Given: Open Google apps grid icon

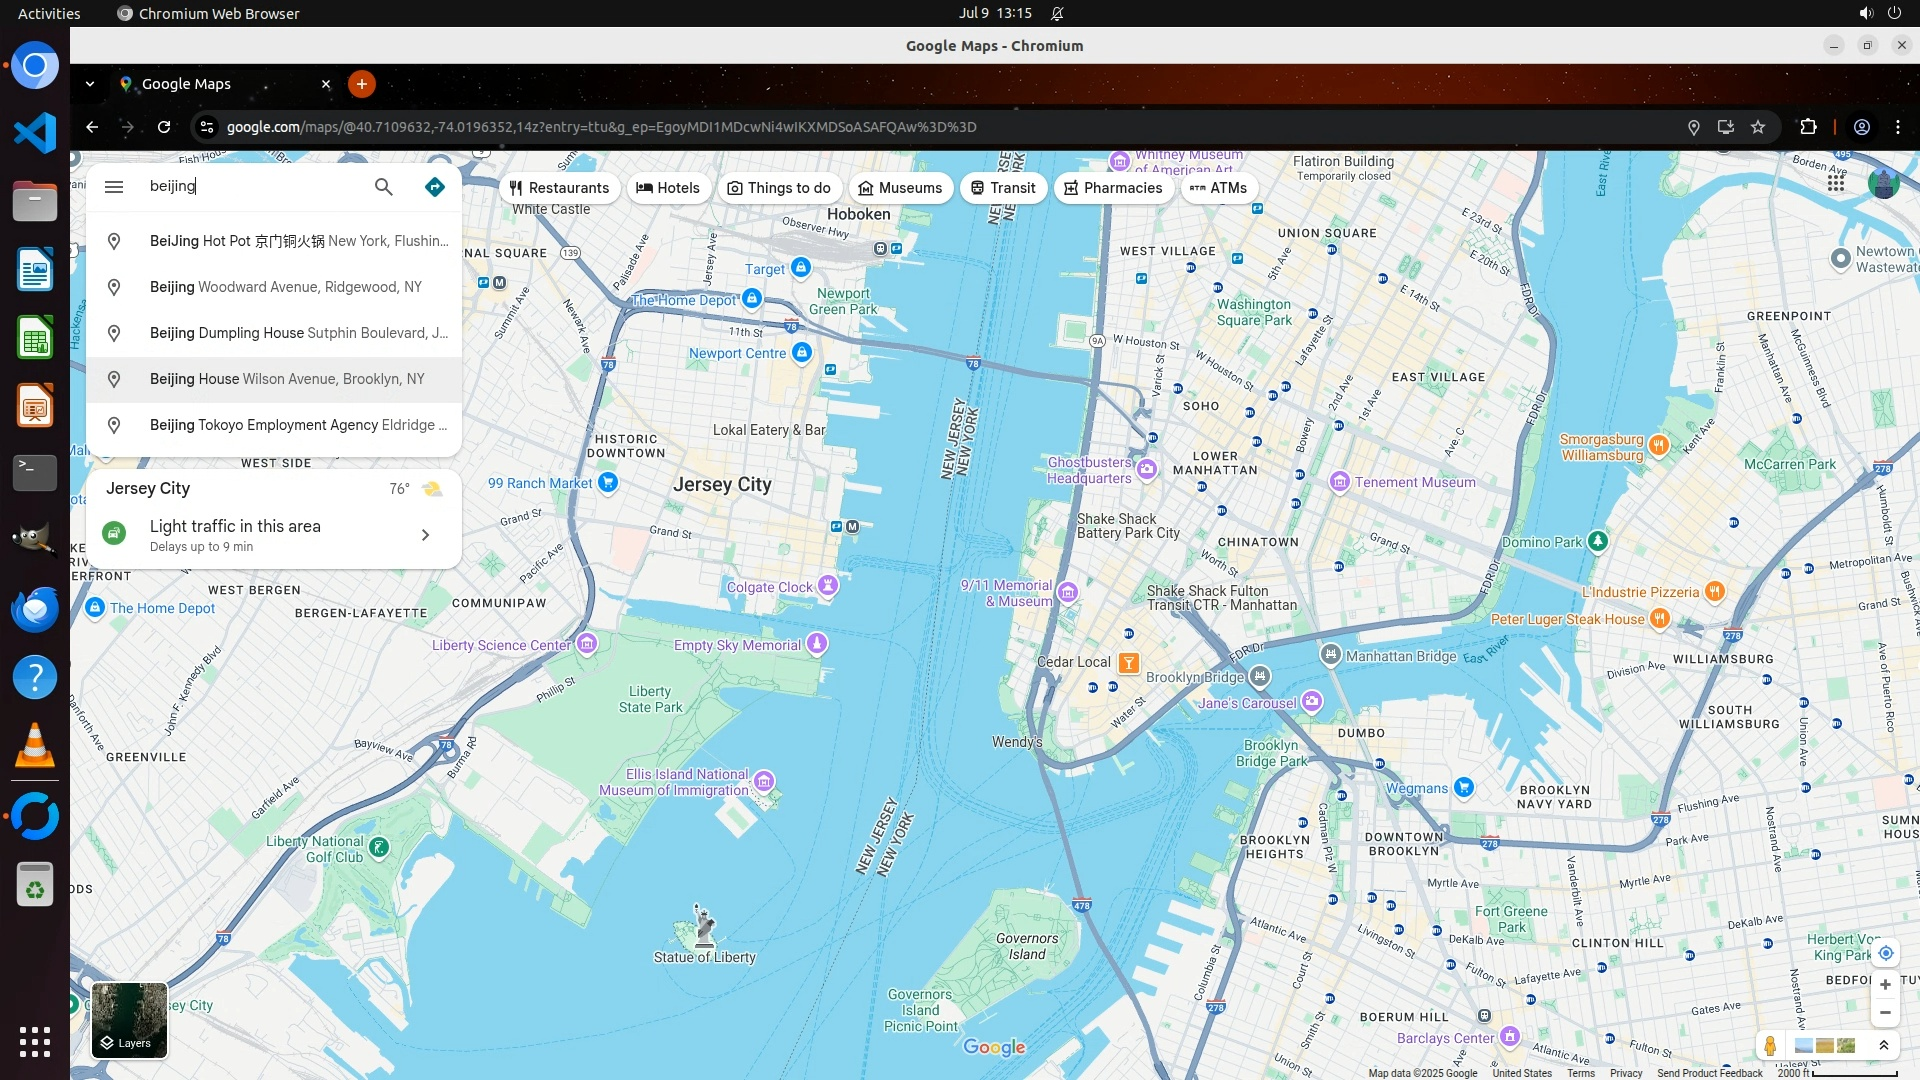Looking at the screenshot, I should tap(1836, 184).
